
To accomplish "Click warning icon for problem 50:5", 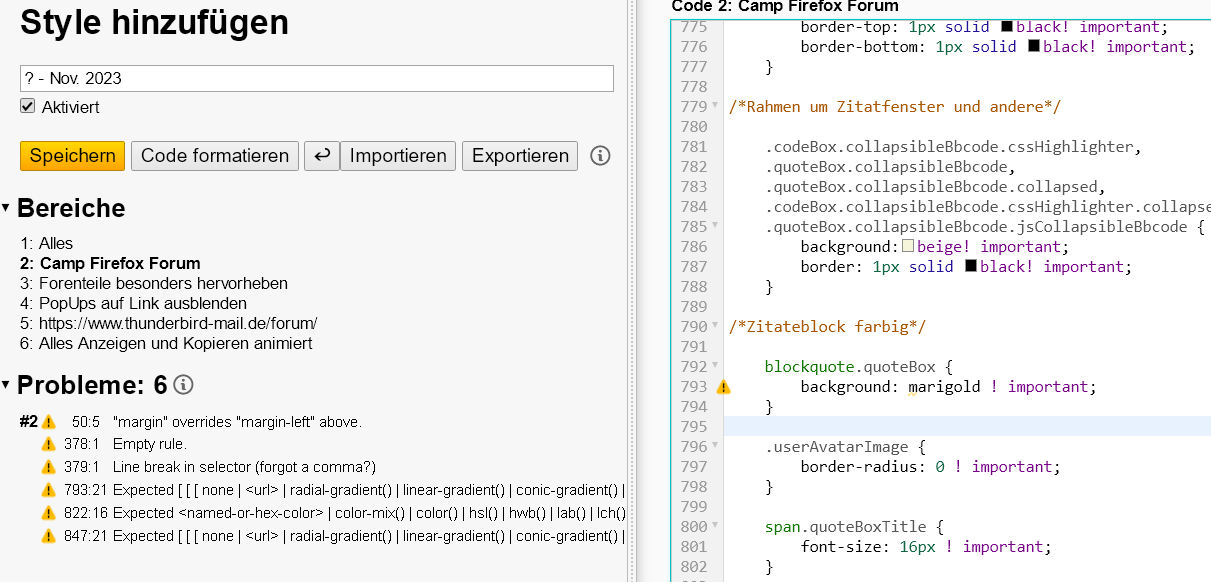I will [48, 422].
